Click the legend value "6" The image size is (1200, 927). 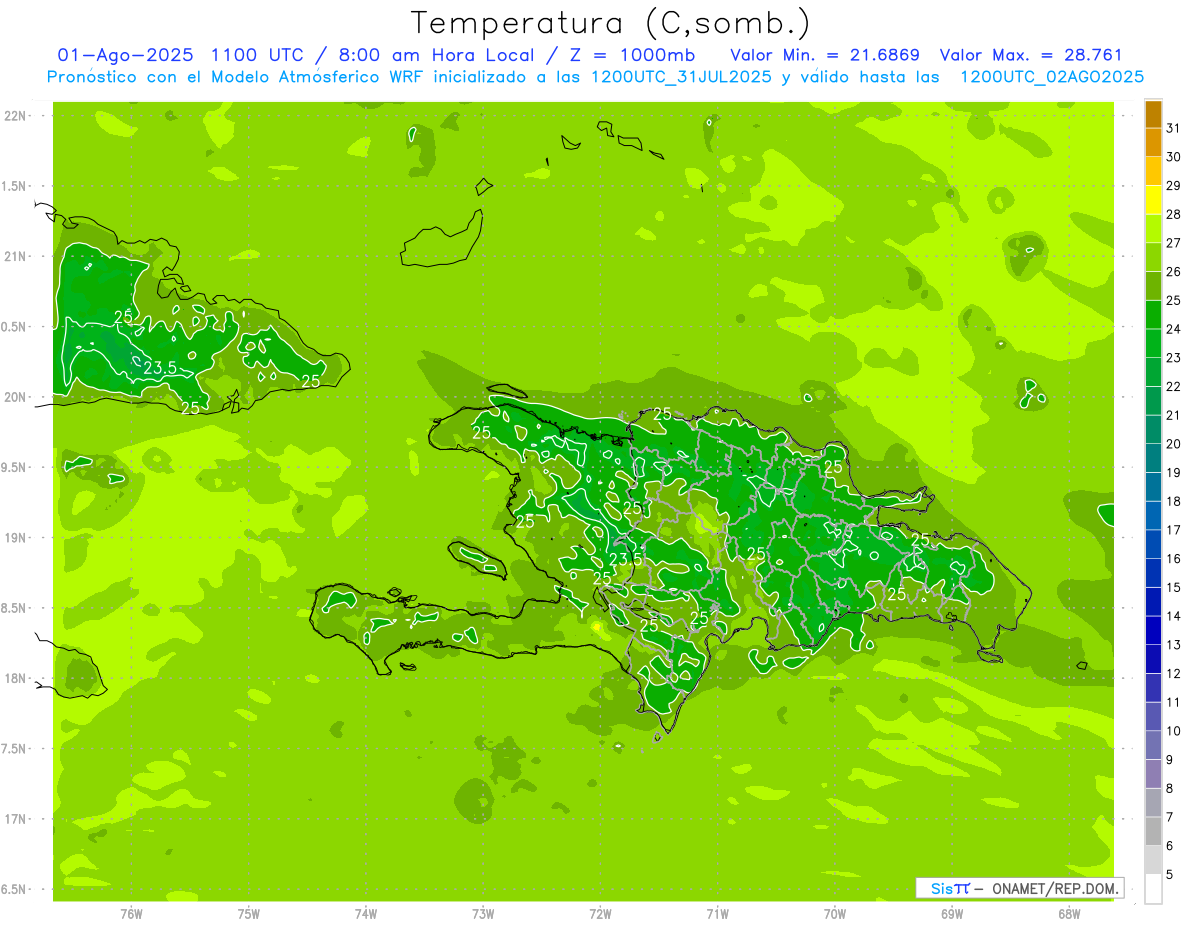(x=1170, y=845)
